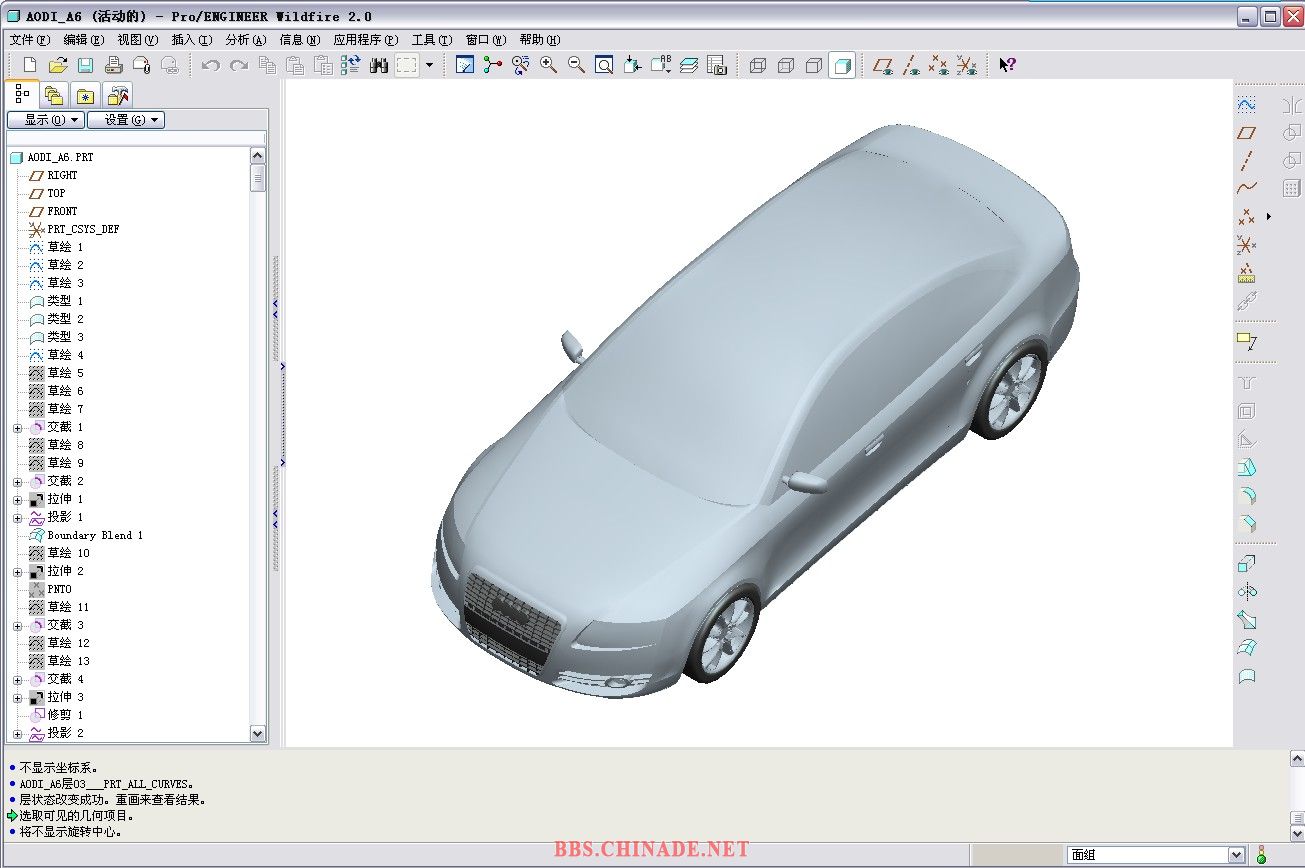Select the PRT_CSYS_DEF tree item

pyautogui.click(x=83, y=230)
